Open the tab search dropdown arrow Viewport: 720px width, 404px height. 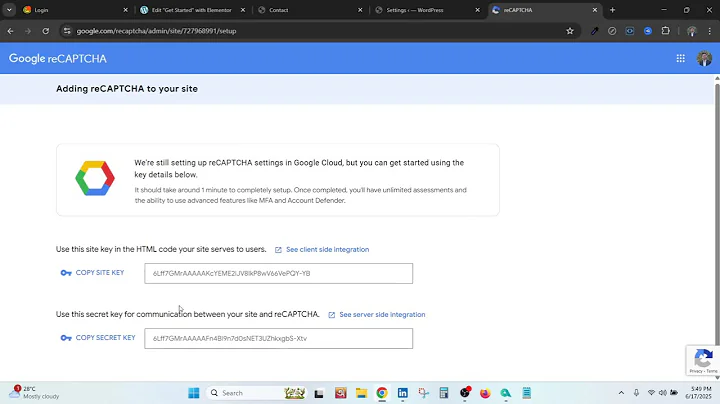coord(9,10)
